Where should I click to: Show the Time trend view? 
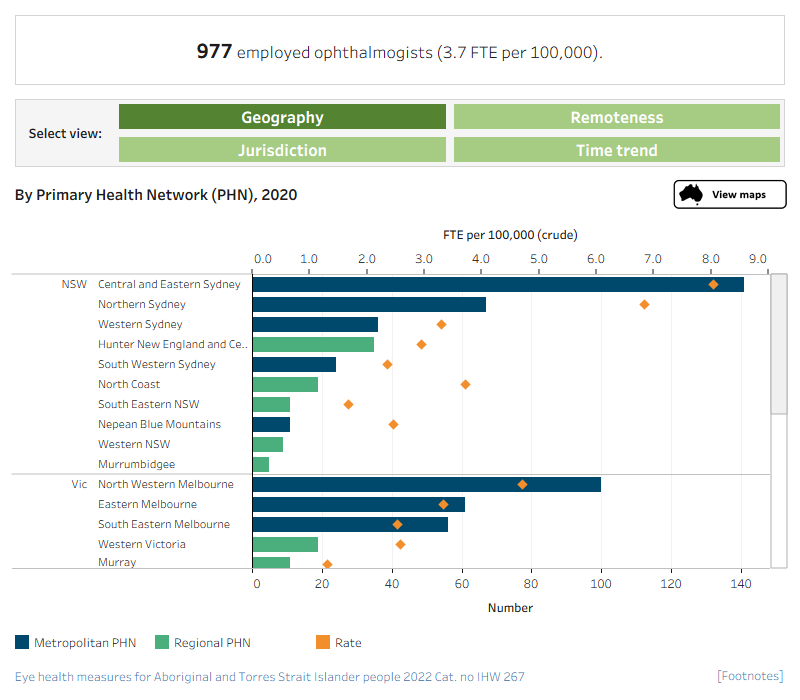coord(617,149)
